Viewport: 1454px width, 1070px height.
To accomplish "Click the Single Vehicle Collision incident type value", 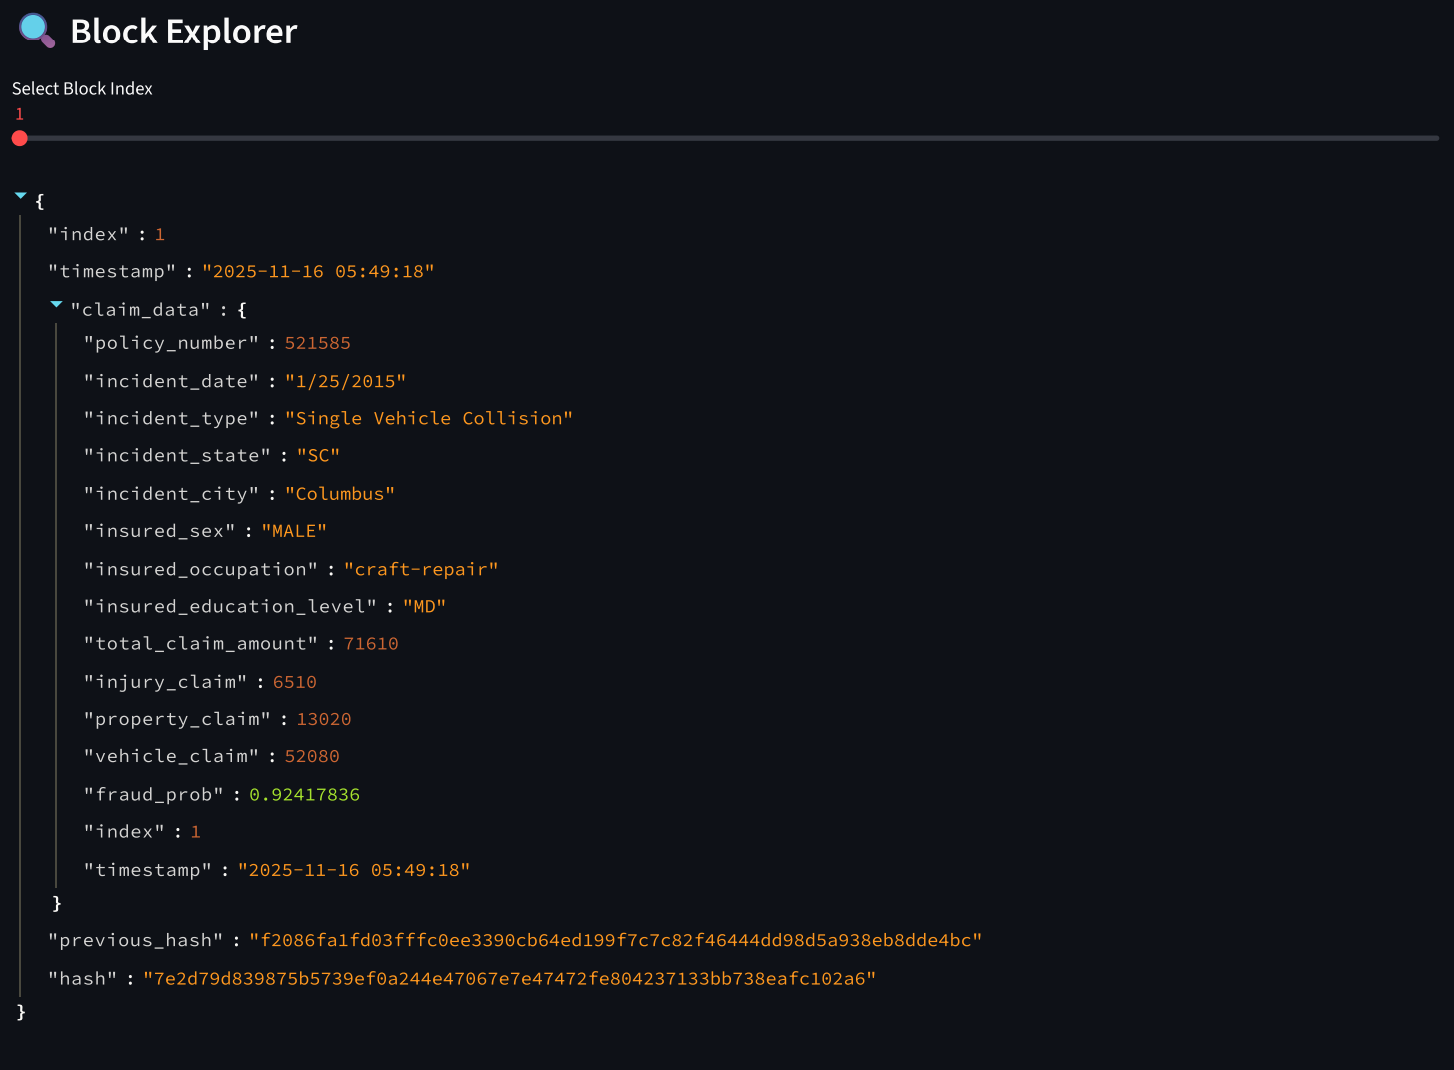I will (x=428, y=418).
